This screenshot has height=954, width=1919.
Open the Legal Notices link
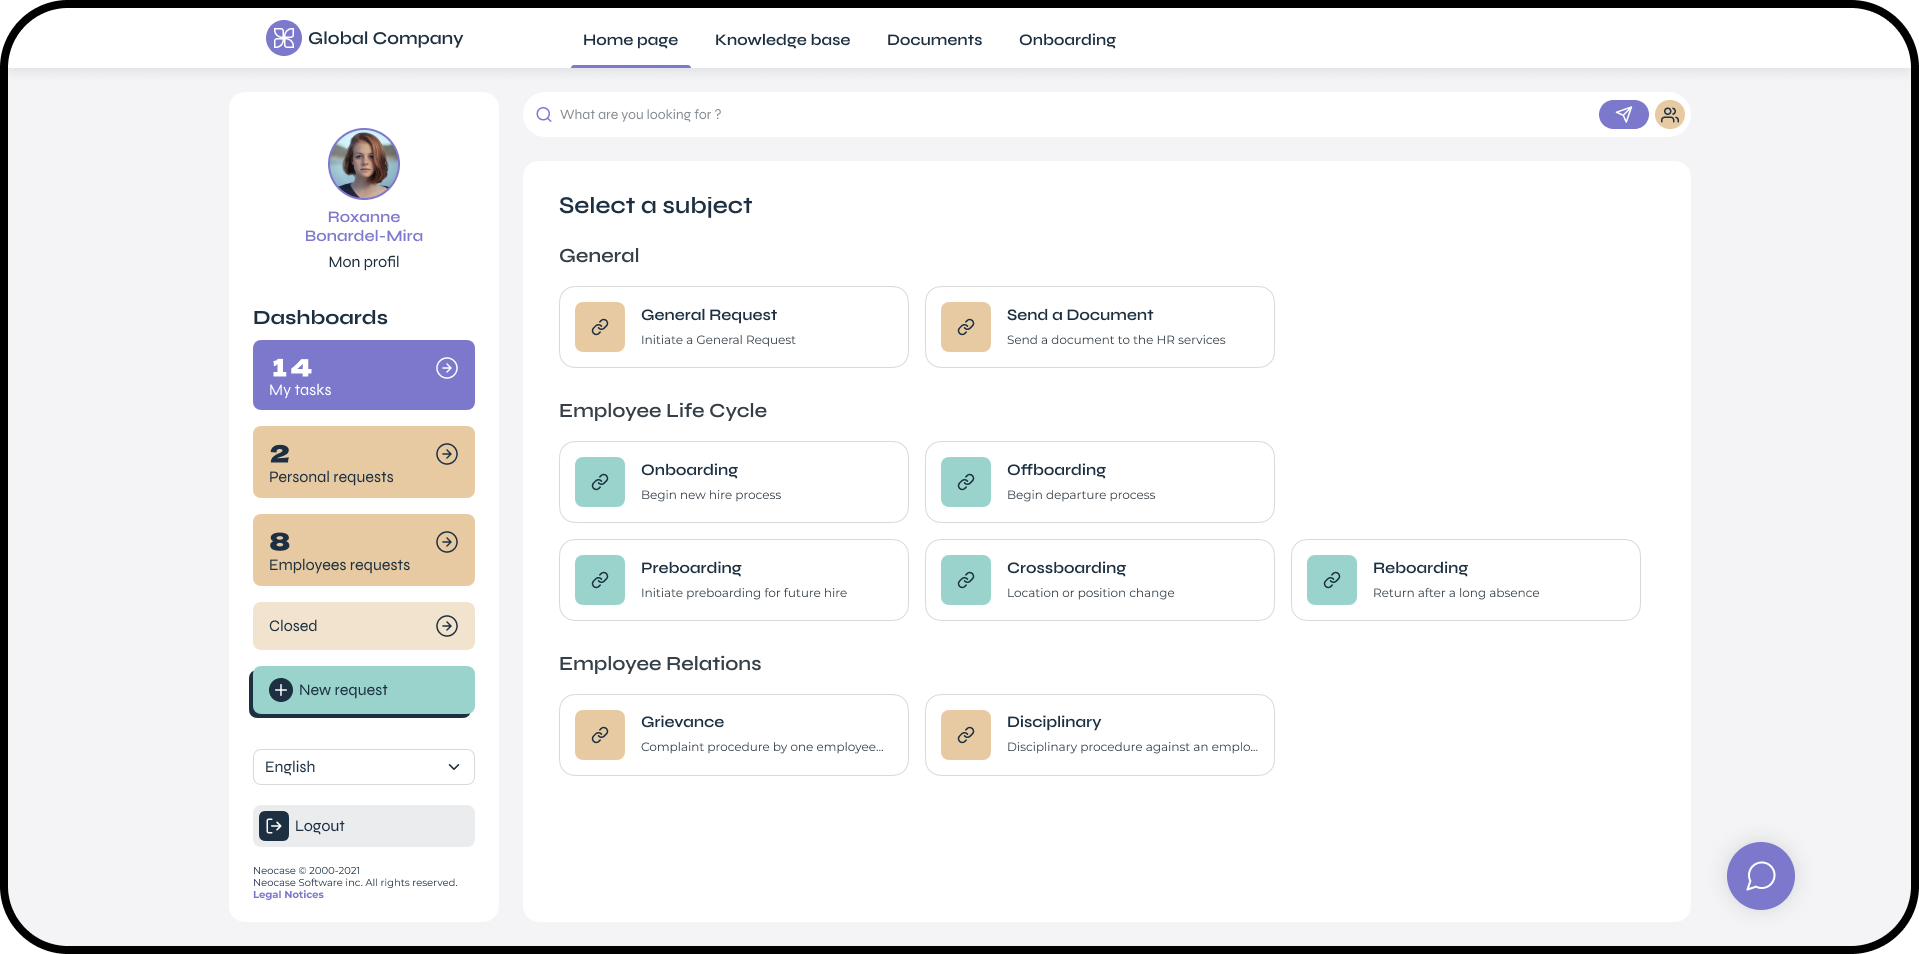pos(288,895)
